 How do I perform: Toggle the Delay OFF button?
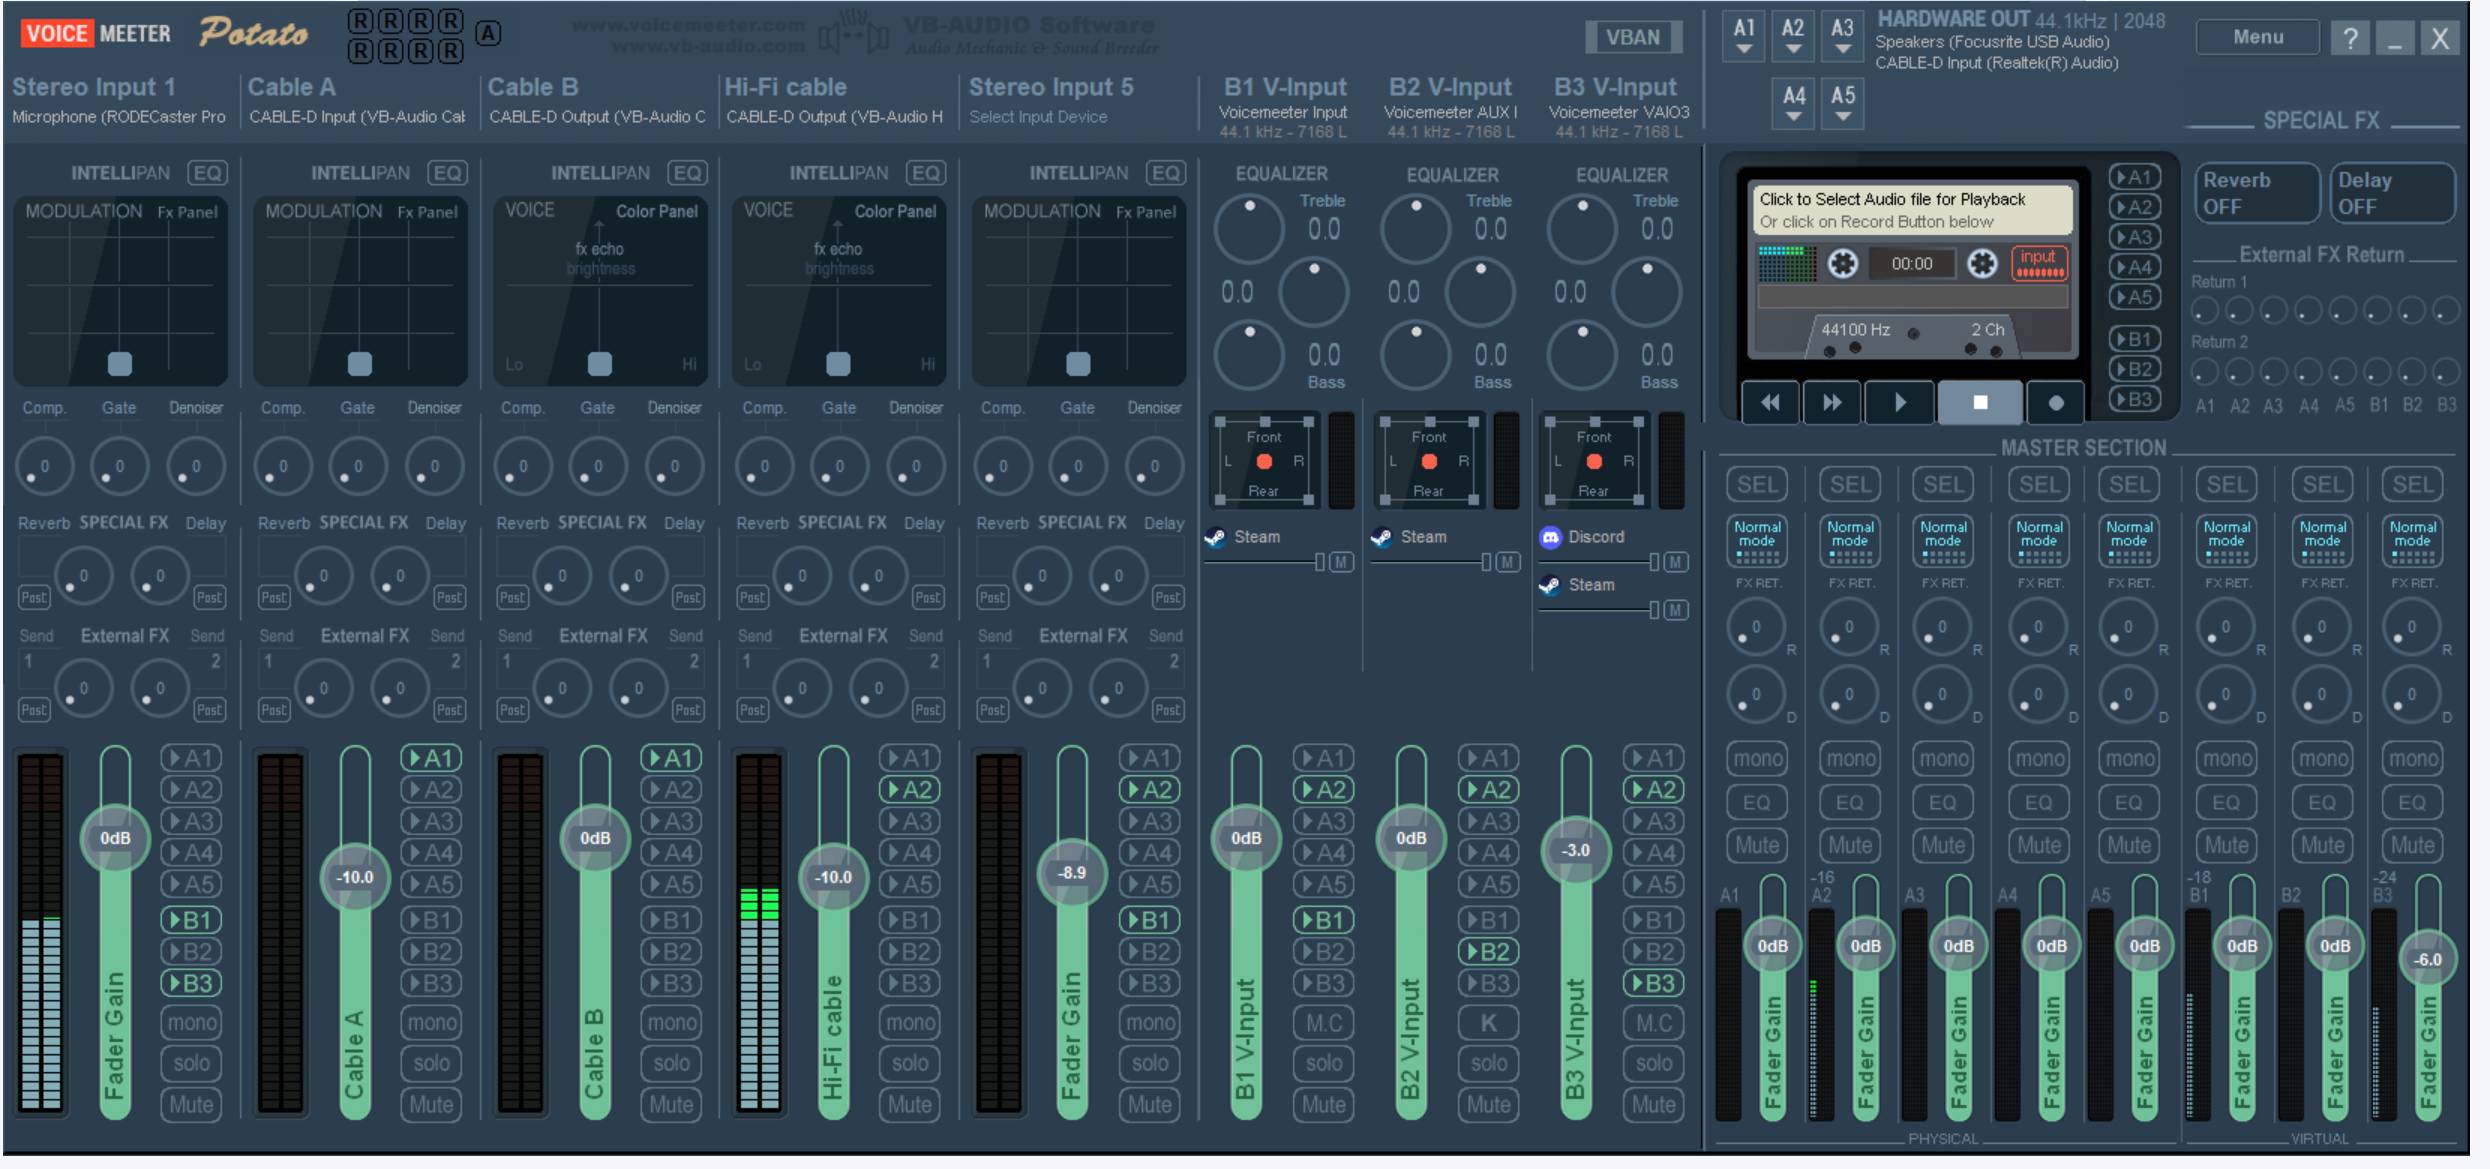2391,193
